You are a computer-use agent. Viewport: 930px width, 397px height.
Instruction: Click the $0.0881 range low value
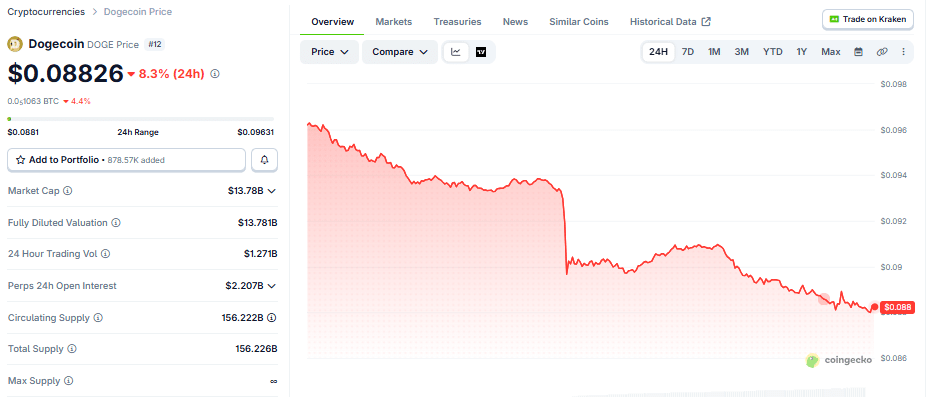pyautogui.click(x=23, y=132)
